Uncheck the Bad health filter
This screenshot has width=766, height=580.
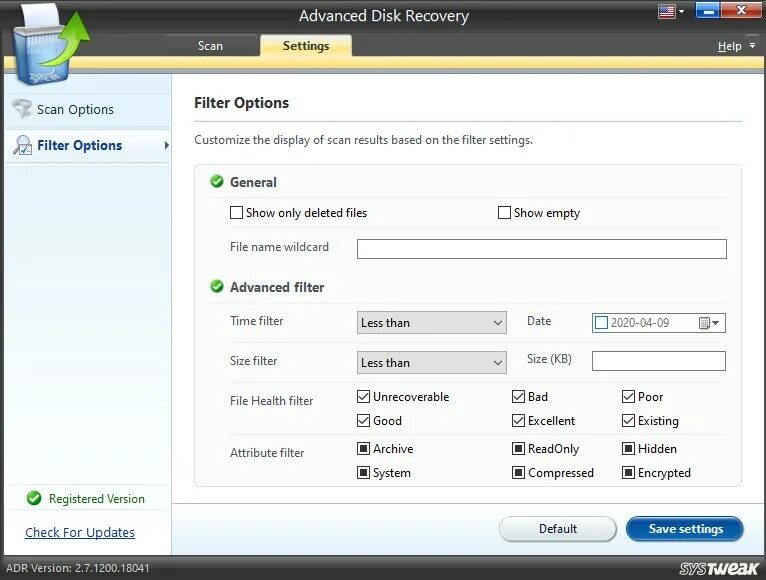pos(518,396)
